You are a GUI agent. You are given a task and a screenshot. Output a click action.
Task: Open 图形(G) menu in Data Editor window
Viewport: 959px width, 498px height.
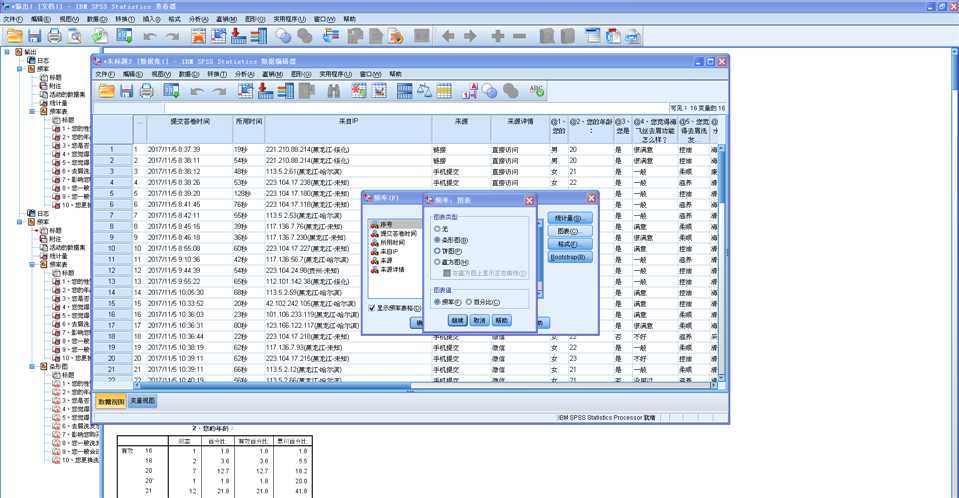click(x=300, y=74)
